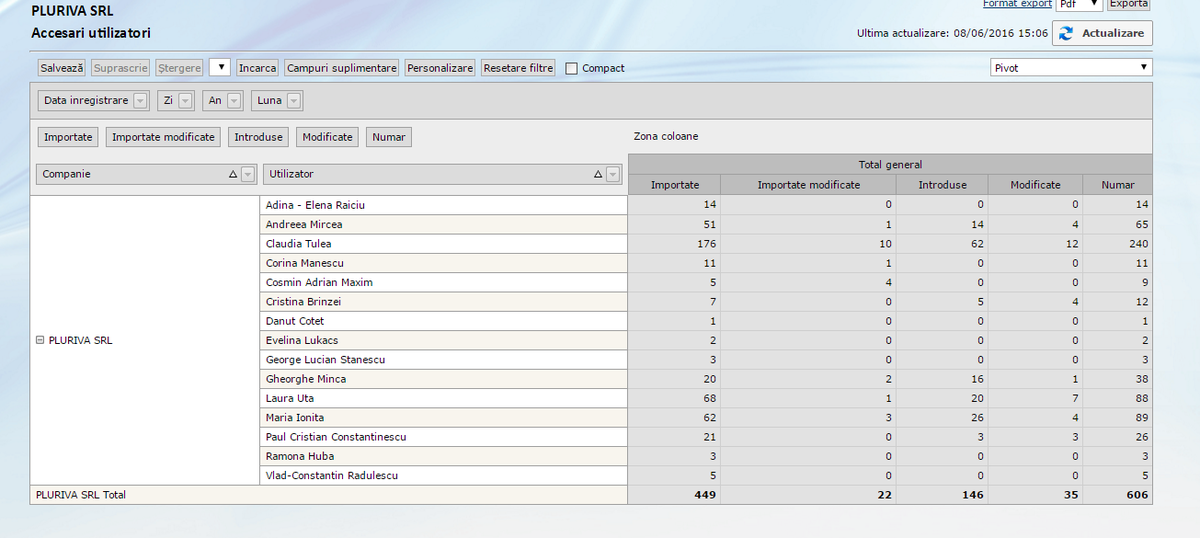Click the Salvează button

click(x=62, y=68)
